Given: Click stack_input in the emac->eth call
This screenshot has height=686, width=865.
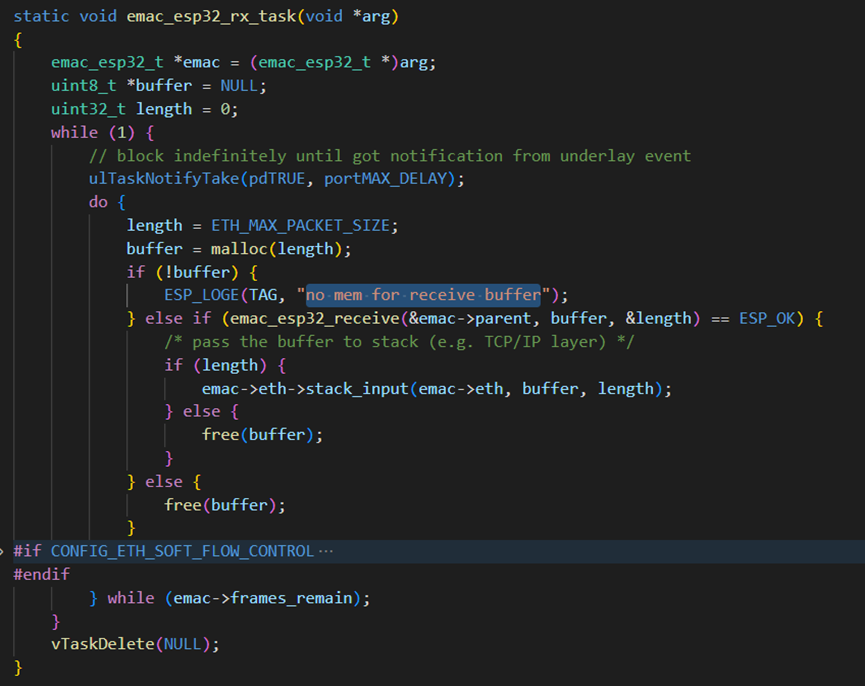Looking at the screenshot, I should pos(357,389).
